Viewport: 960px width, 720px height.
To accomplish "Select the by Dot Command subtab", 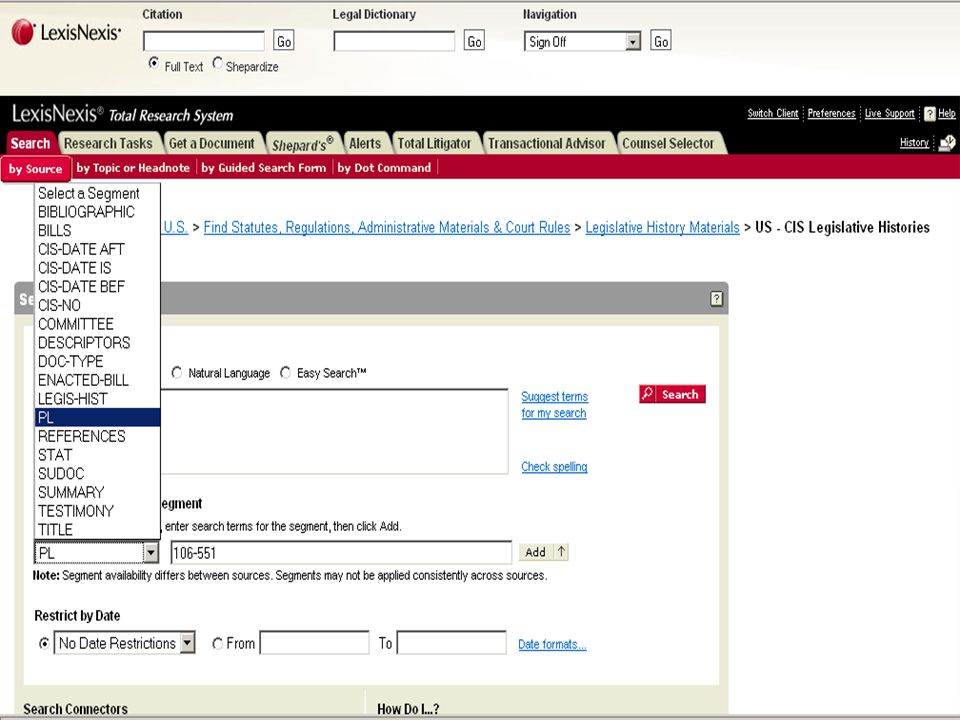I will 384,168.
